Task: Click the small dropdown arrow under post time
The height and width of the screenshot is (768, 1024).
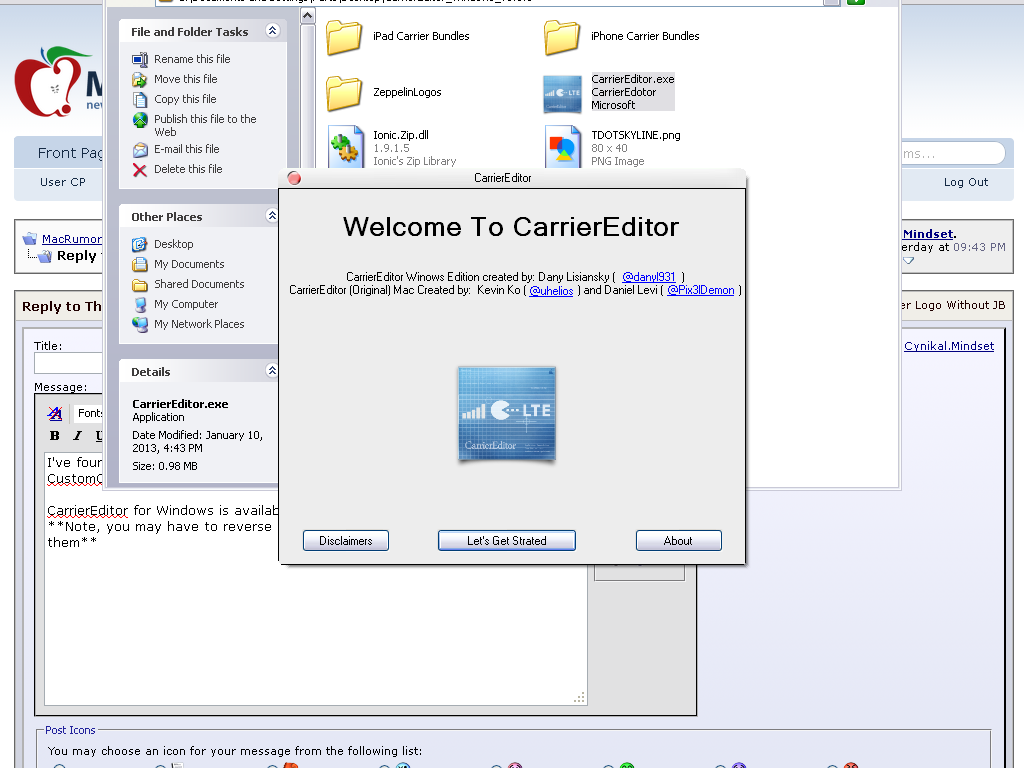Action: click(908, 261)
